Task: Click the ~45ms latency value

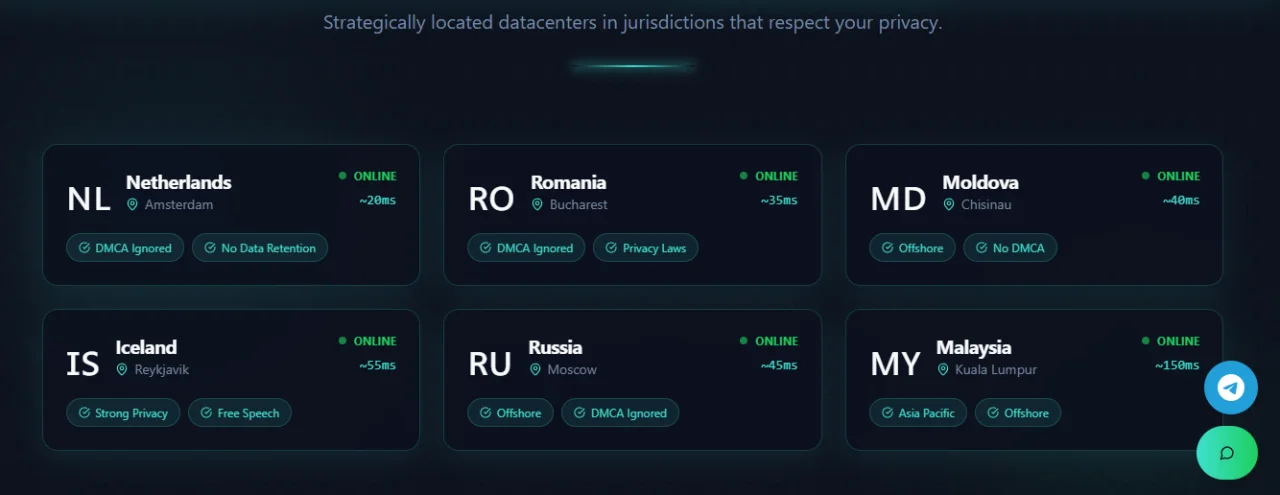Action: coord(779,365)
